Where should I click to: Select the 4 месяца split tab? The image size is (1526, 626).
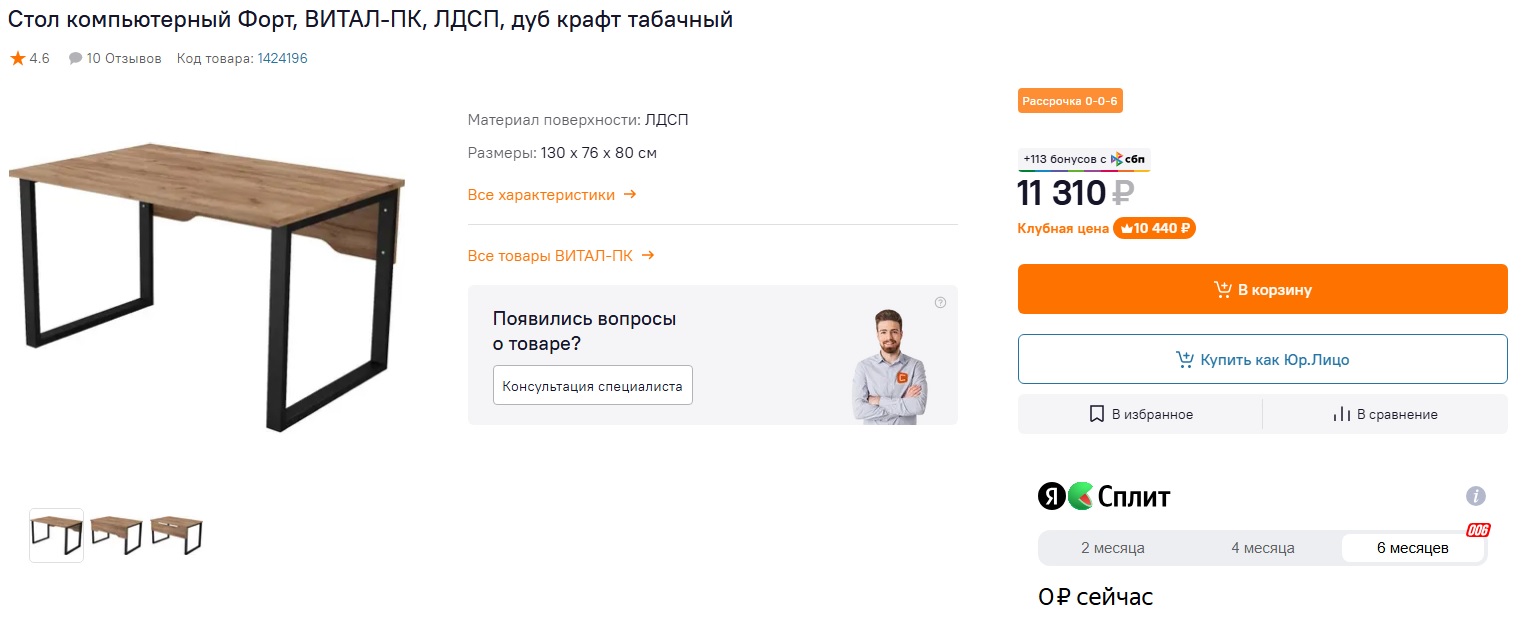[x=1262, y=548]
